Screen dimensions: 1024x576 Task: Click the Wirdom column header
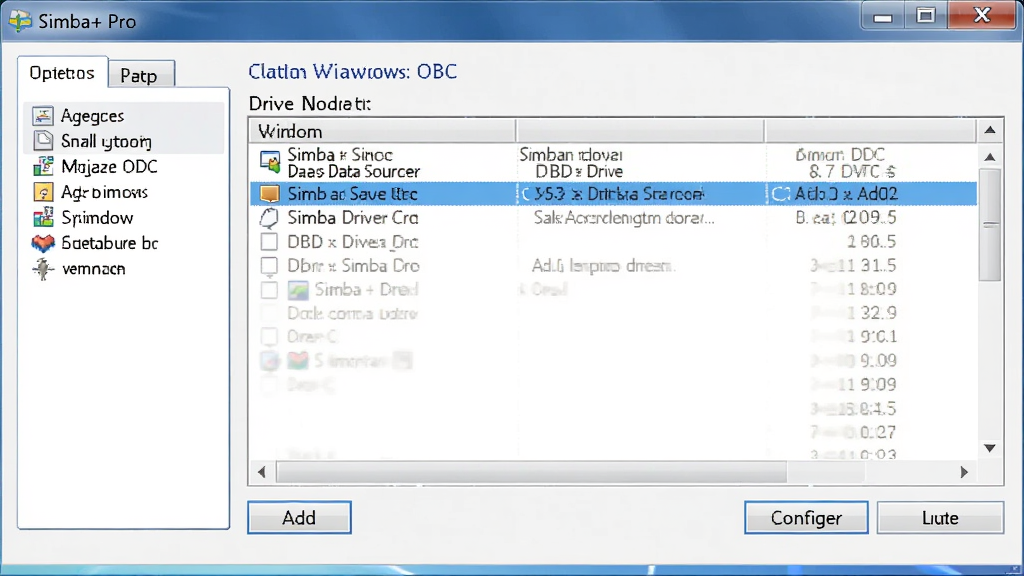(x=383, y=131)
